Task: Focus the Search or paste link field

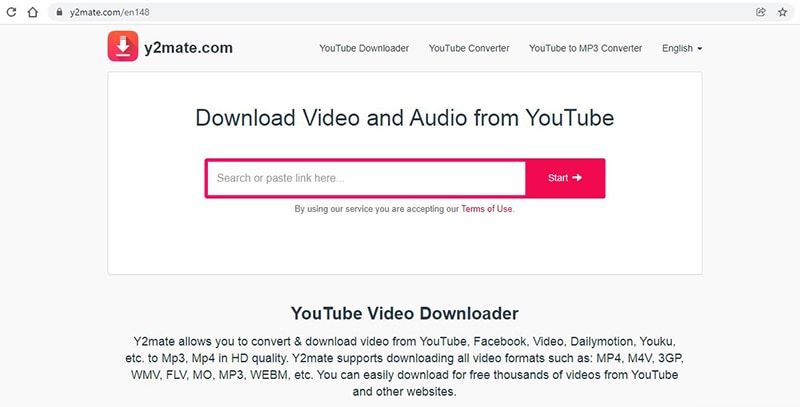Action: coord(366,178)
